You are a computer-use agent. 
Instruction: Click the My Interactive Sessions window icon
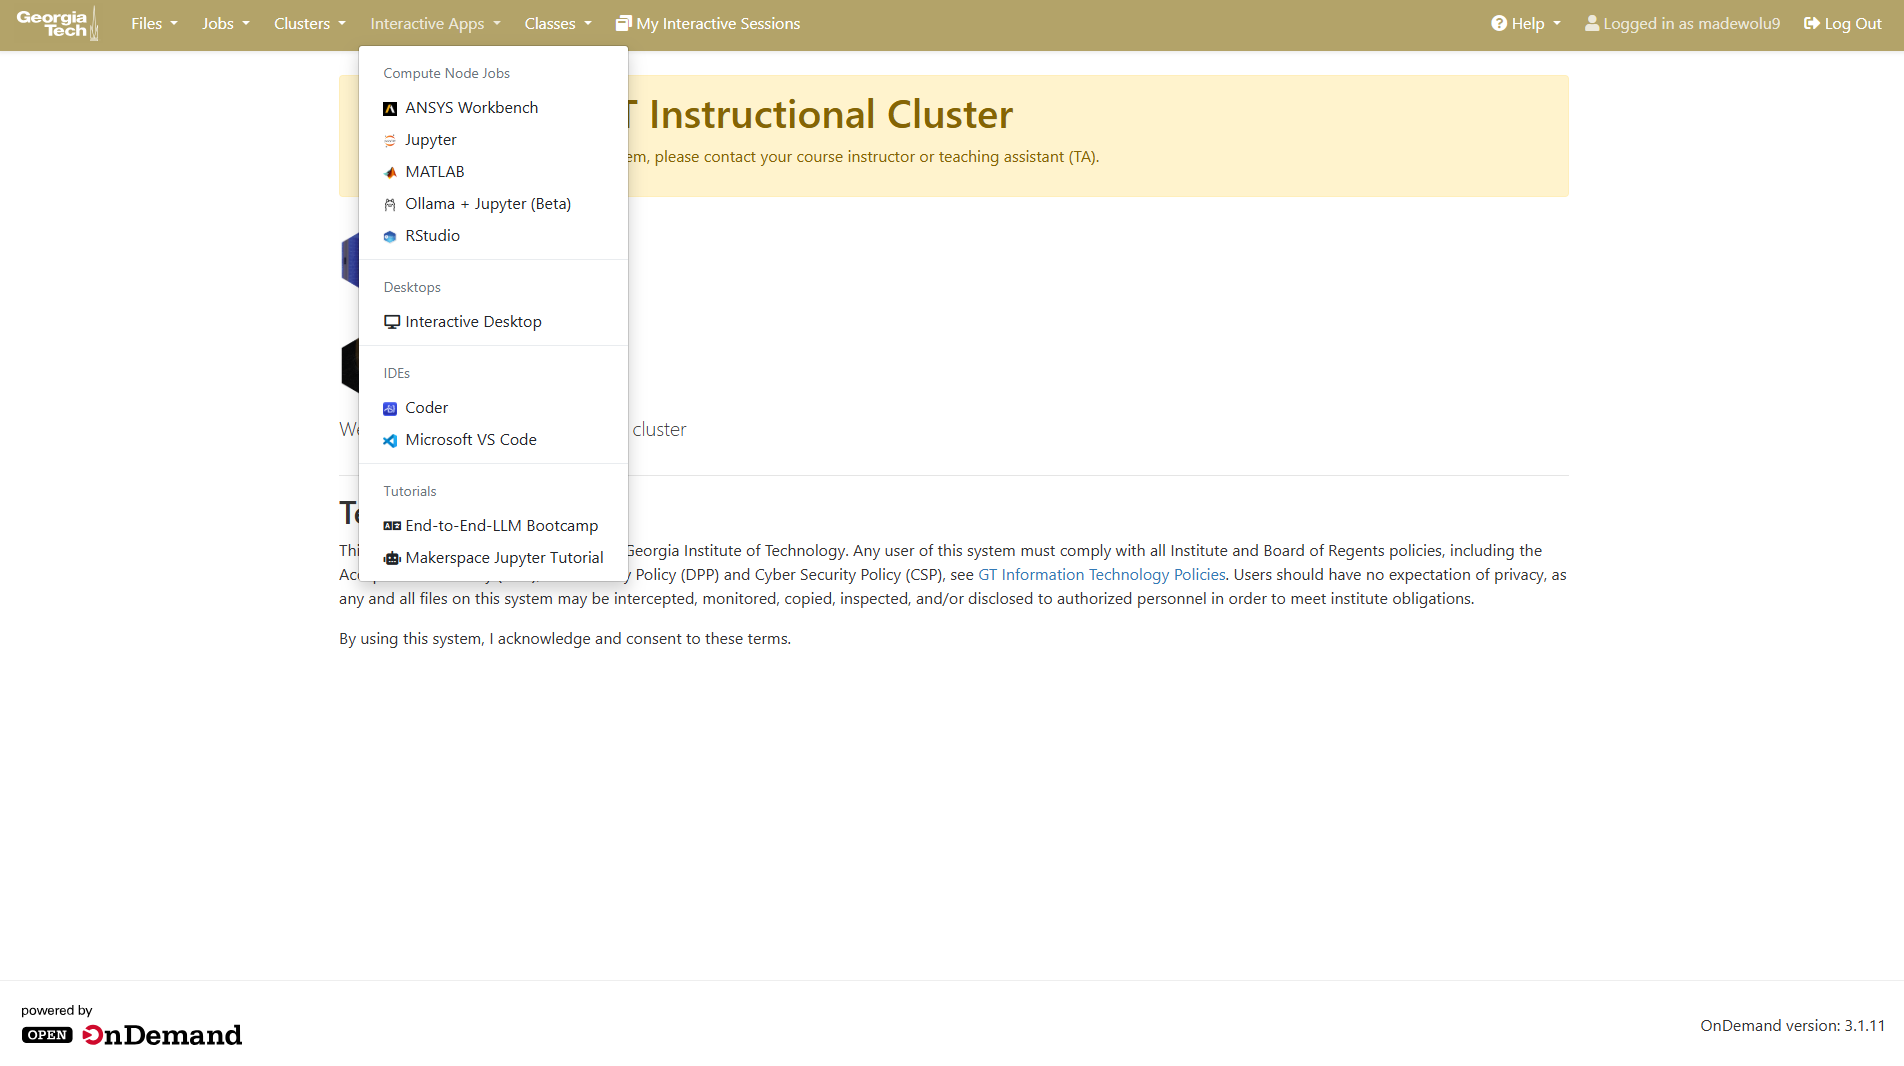click(624, 23)
